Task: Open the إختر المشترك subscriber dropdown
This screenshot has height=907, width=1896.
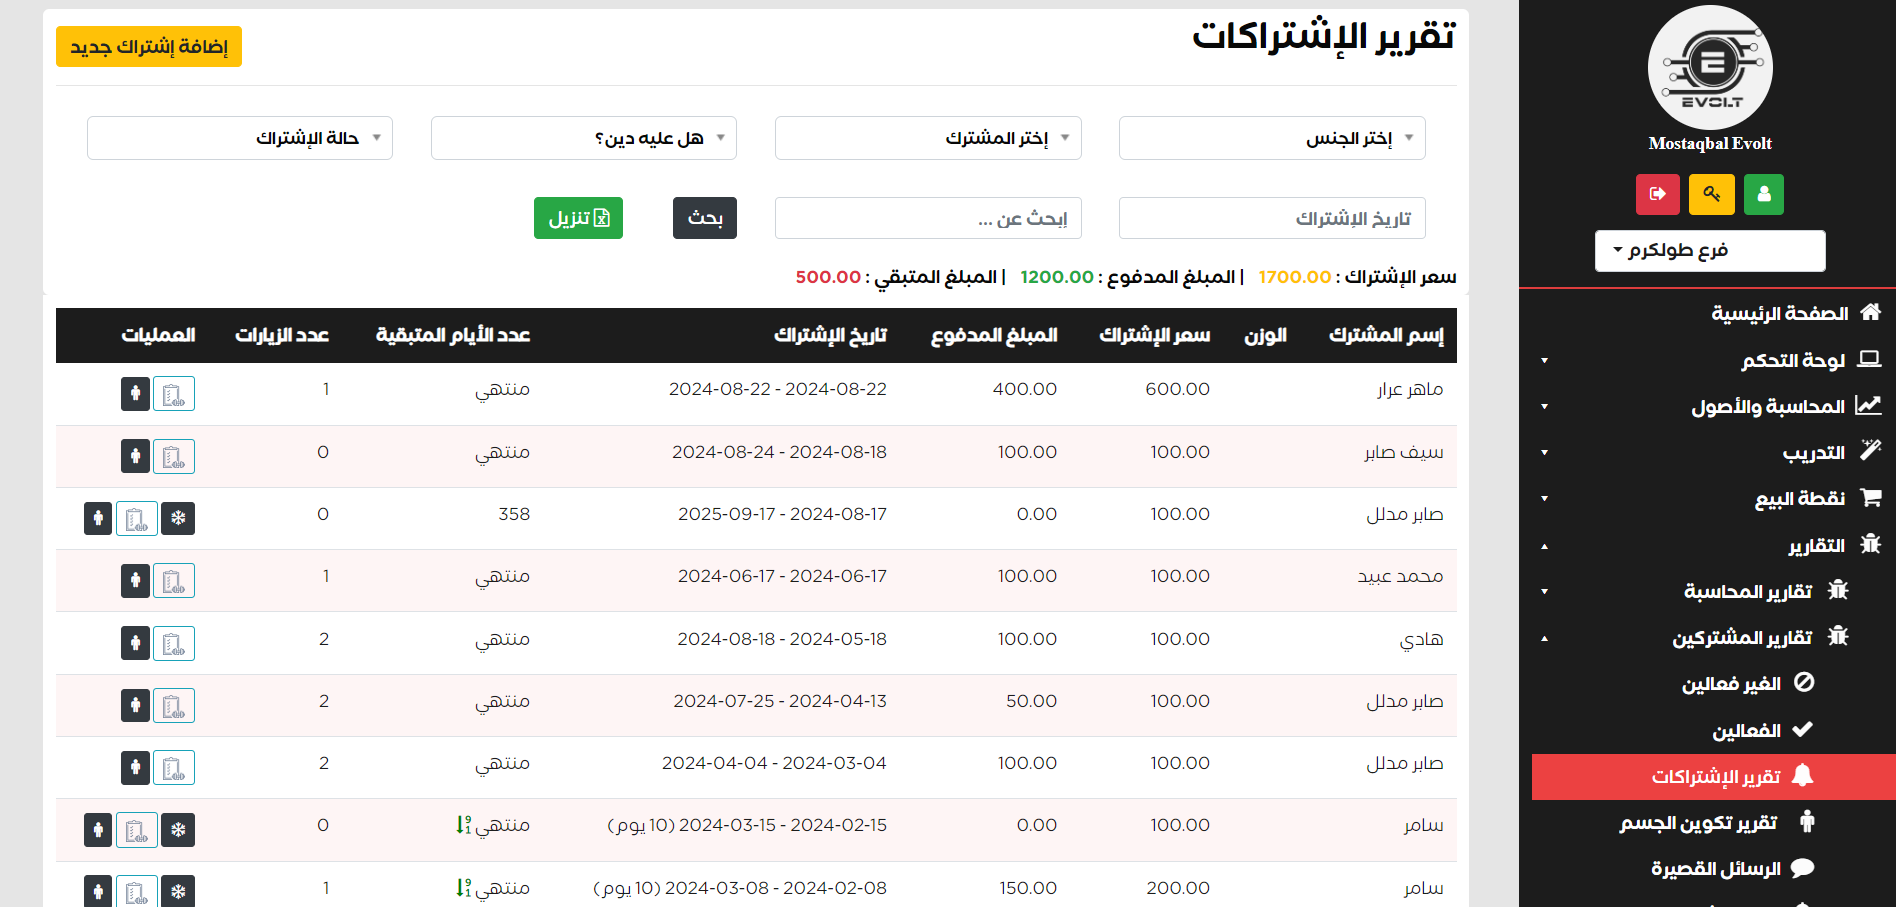Action: coord(927,138)
